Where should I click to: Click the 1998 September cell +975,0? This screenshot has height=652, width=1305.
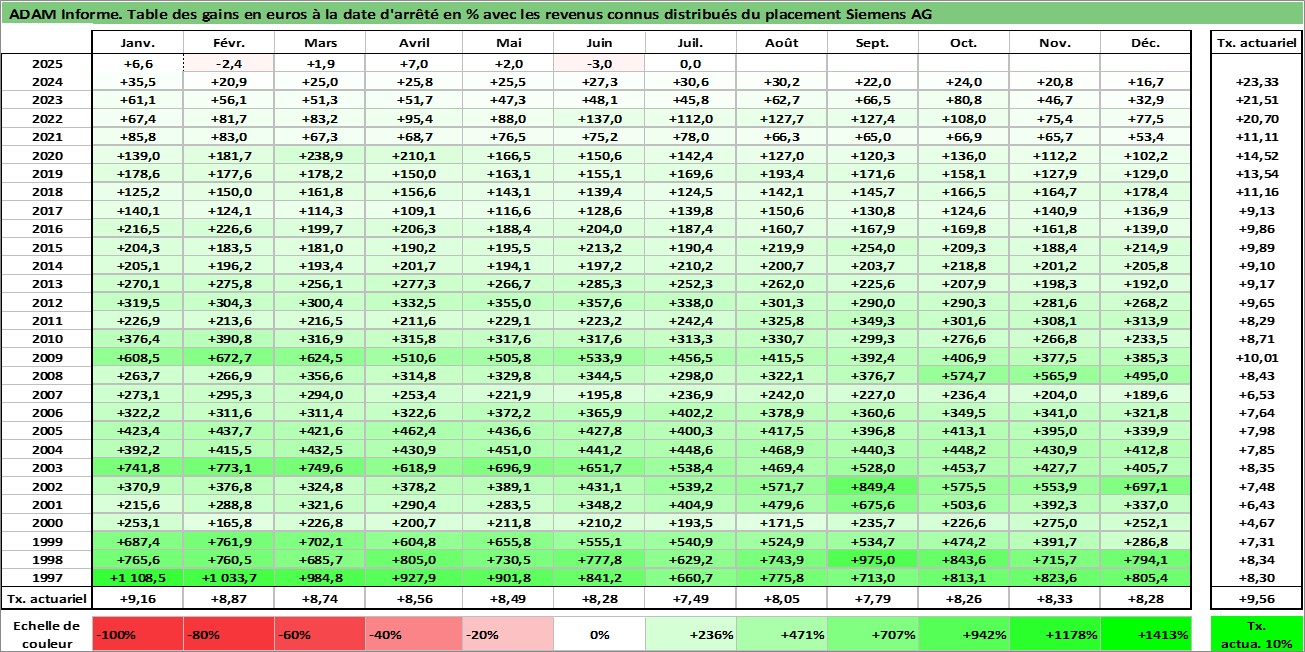873,560
